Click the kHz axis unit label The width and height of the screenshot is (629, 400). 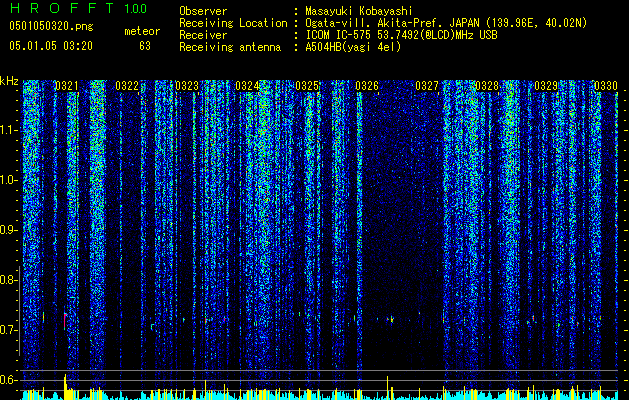click(x=9, y=81)
